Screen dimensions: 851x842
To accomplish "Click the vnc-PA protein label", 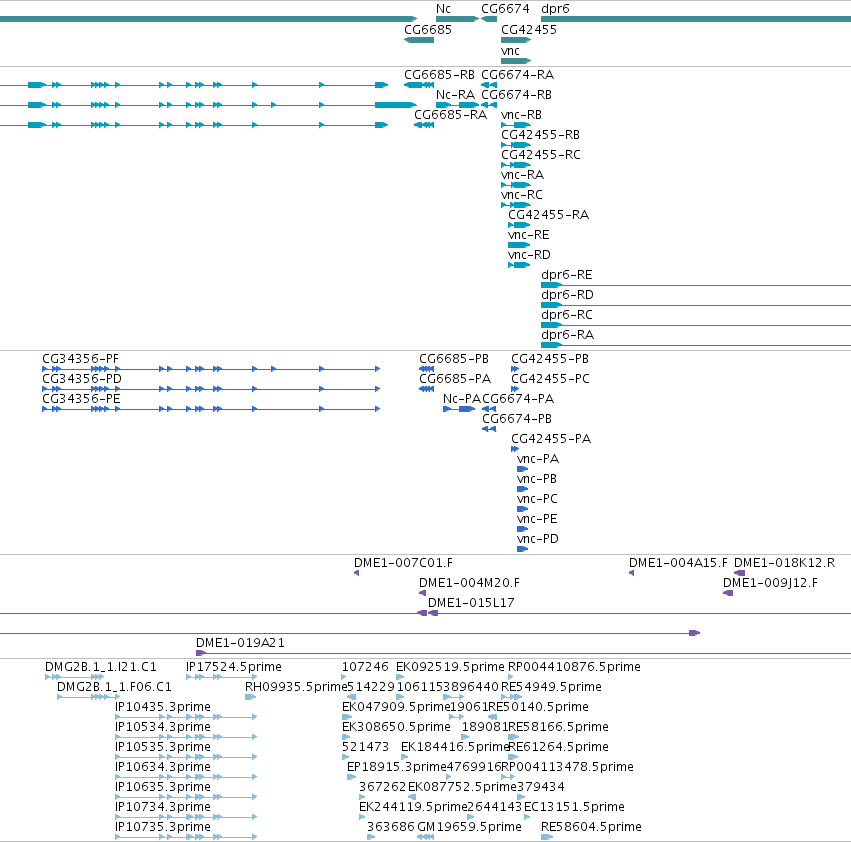I will pos(538,459).
